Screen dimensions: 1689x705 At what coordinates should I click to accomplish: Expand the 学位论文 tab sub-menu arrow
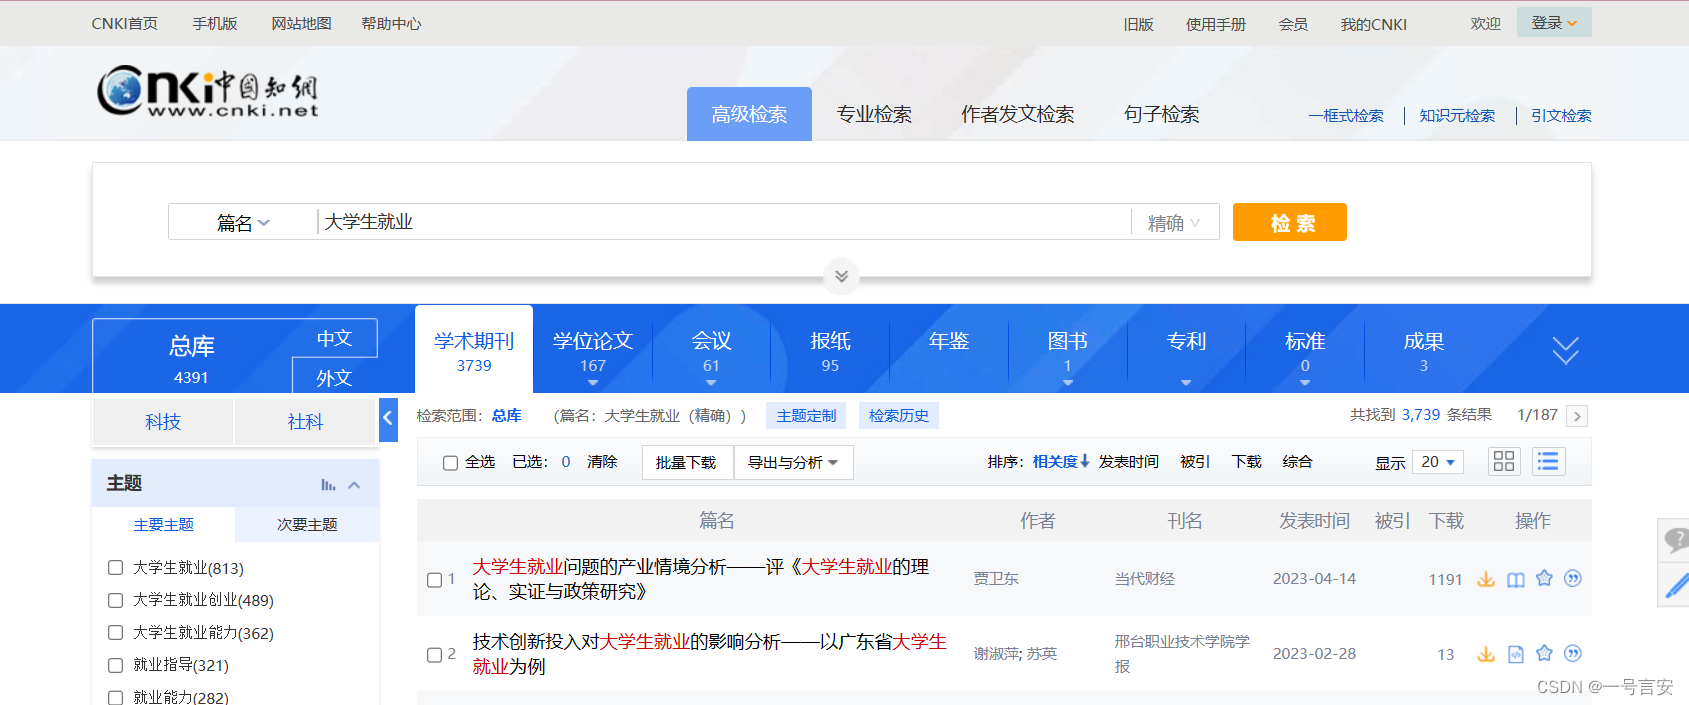point(593,383)
